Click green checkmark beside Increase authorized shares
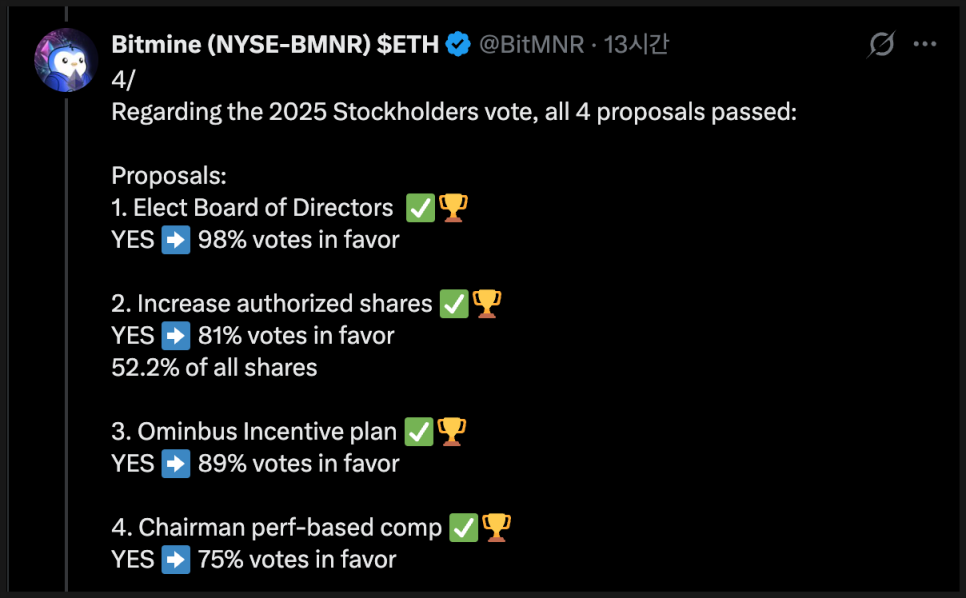The image size is (966, 598). (454, 304)
